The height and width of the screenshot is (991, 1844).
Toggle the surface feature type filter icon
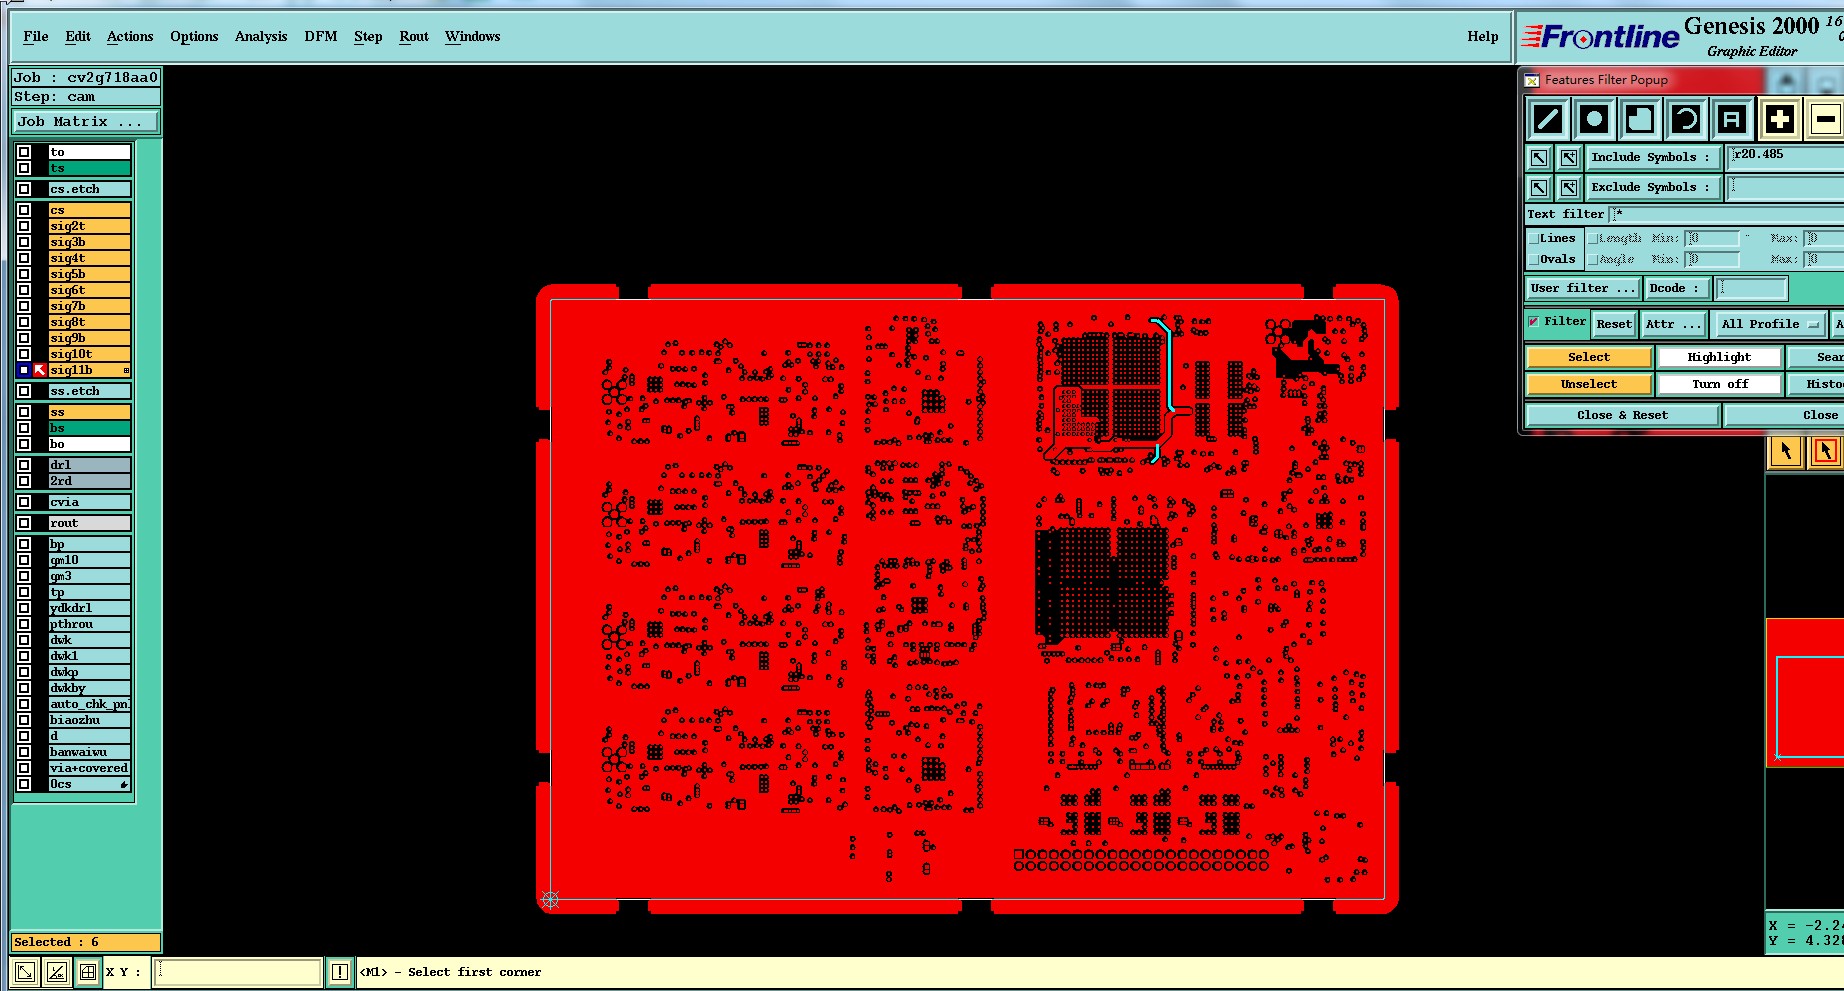click(1640, 120)
